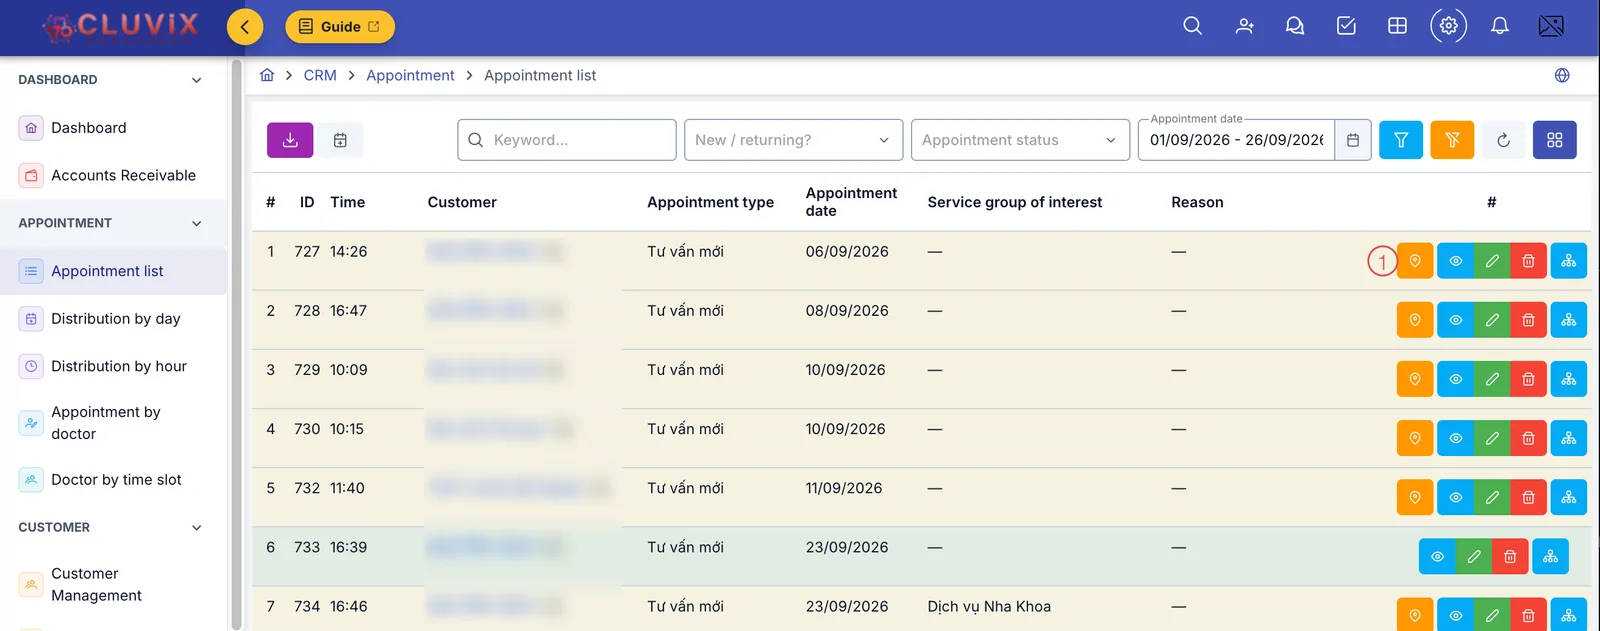1600x631 pixels.
Task: Open the chat messages icon
Action: [1295, 26]
